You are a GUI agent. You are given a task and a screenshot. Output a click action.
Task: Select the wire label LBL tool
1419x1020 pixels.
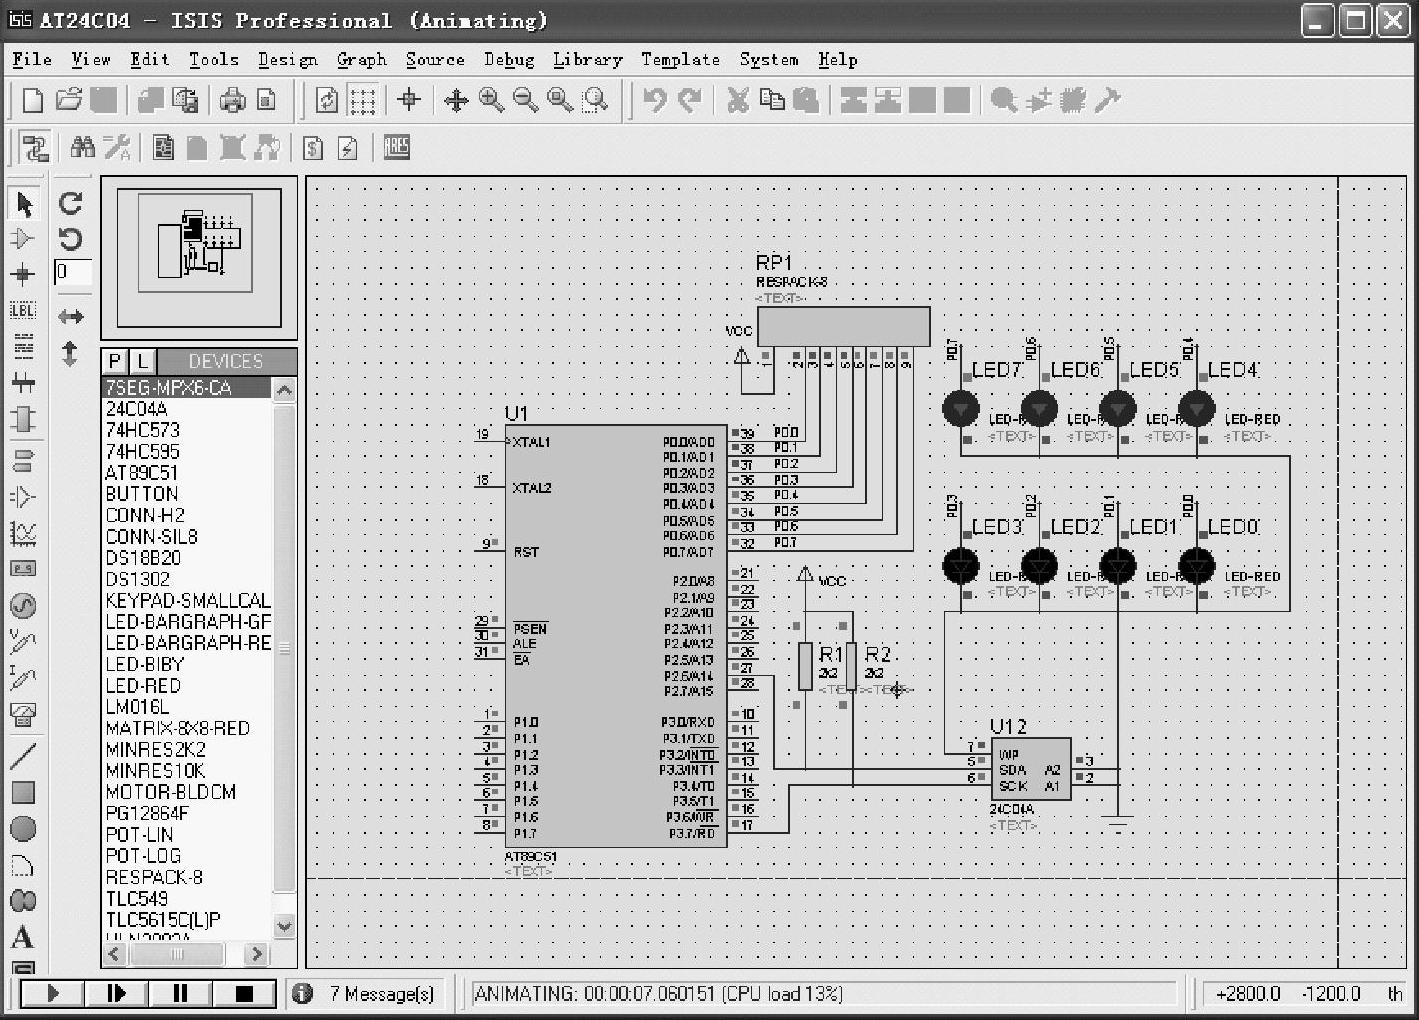(22, 311)
